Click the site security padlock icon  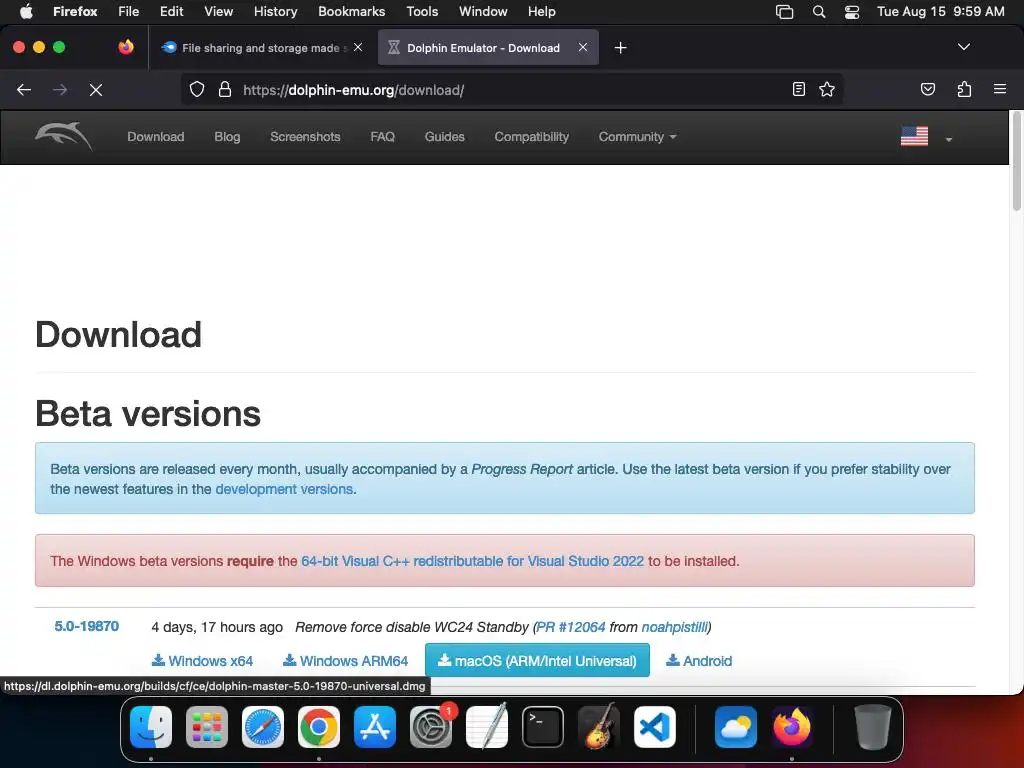click(225, 89)
